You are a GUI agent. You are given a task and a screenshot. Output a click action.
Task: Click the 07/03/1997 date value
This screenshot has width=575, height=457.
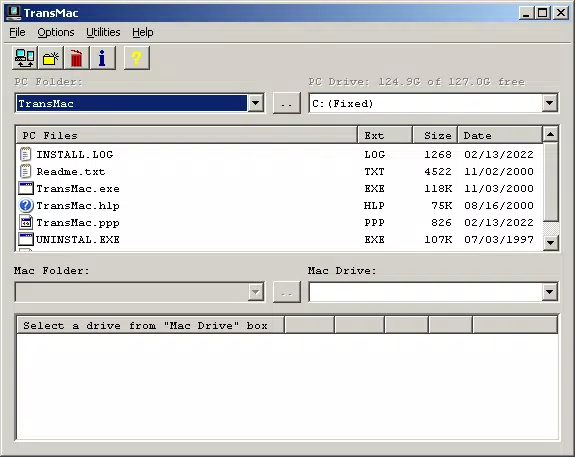499,240
